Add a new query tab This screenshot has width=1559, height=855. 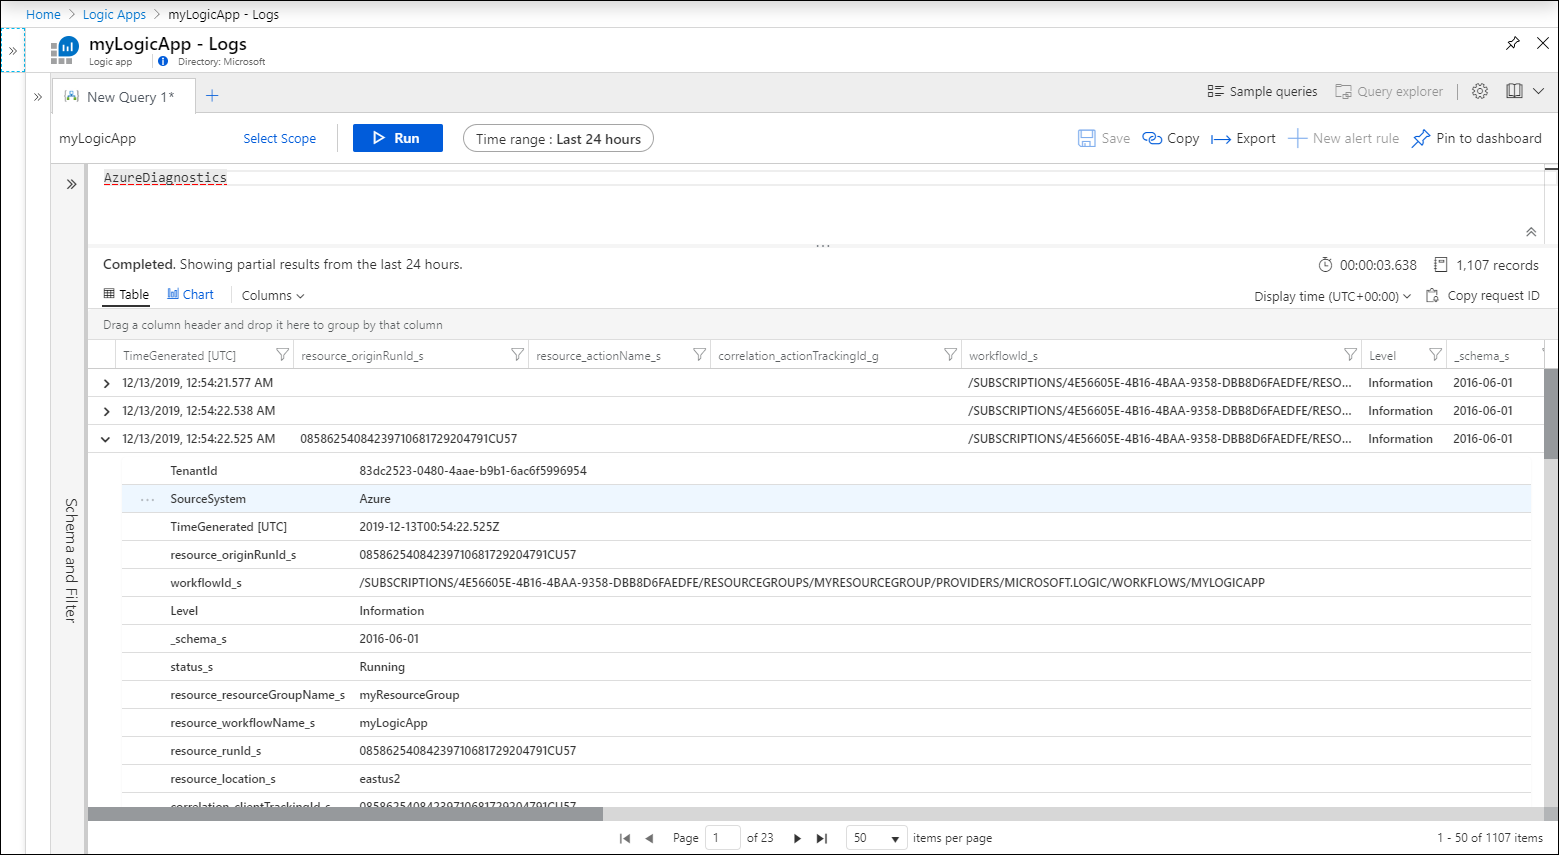click(x=212, y=96)
